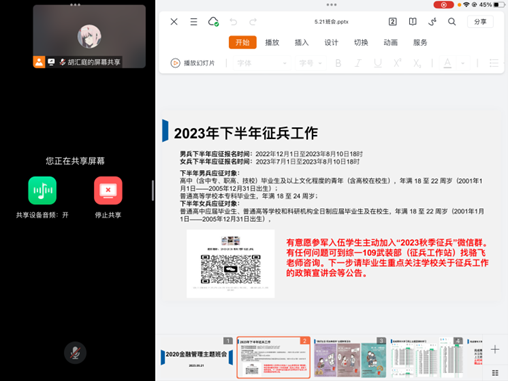Screen dimensions: 508x381
Task: Redo the last action
Action: pyautogui.click(x=253, y=22)
